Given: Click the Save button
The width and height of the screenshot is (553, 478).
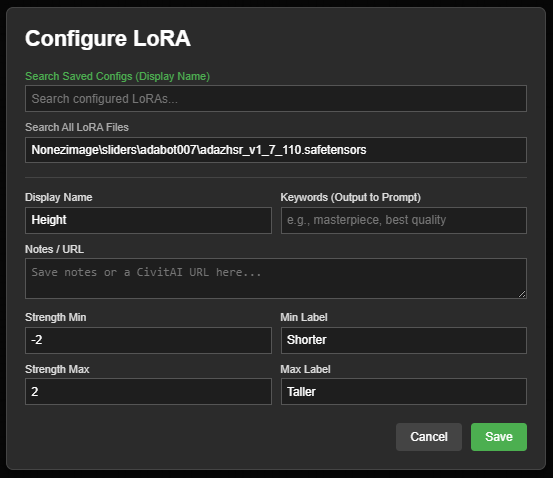Looking at the screenshot, I should (499, 437).
